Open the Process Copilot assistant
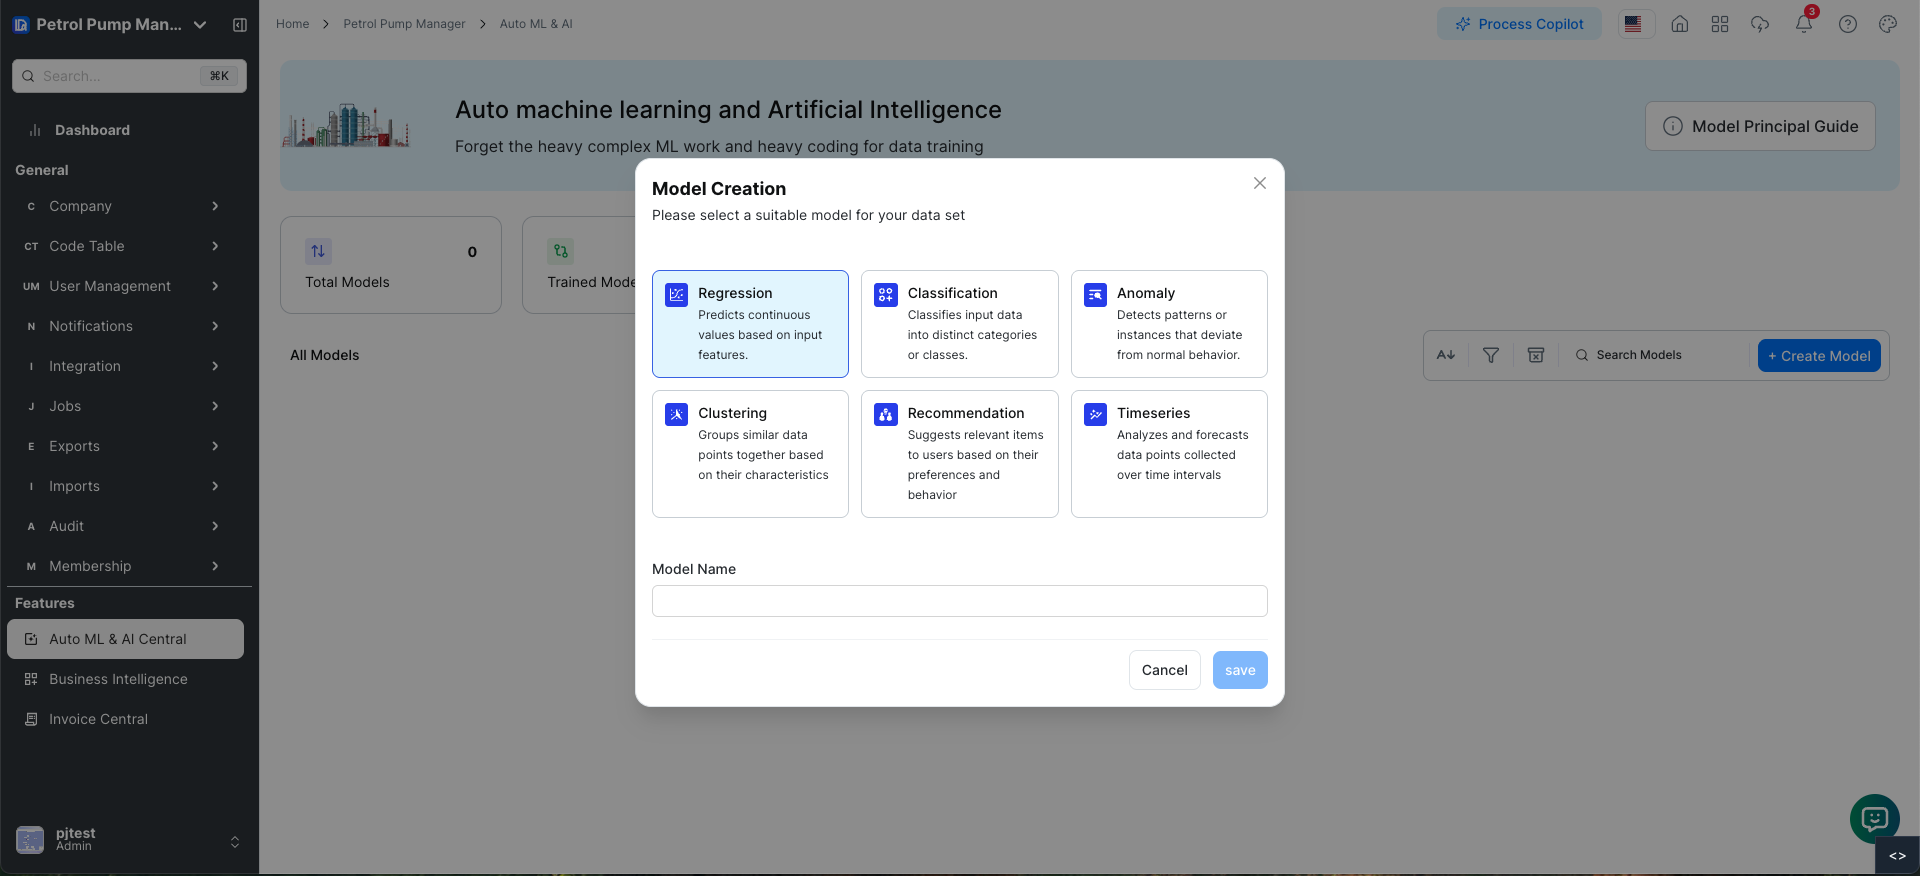This screenshot has height=876, width=1920. pos(1519,24)
